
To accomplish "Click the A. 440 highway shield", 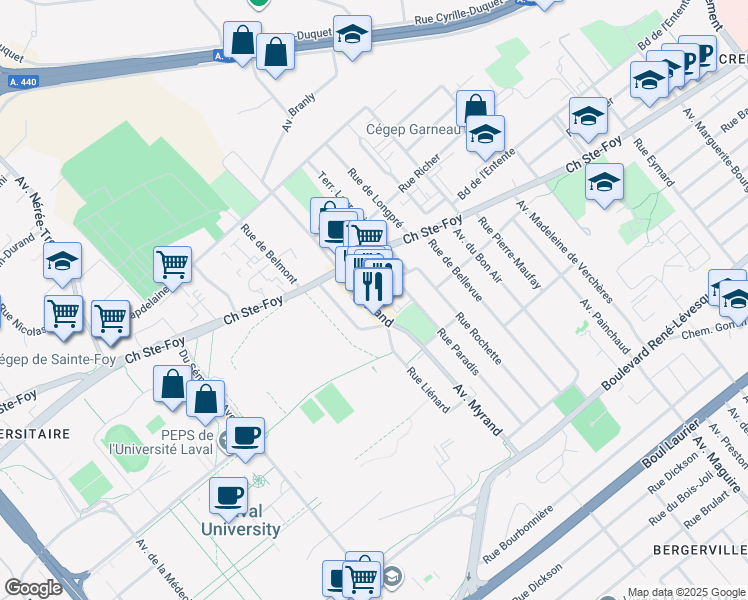I will coord(23,82).
